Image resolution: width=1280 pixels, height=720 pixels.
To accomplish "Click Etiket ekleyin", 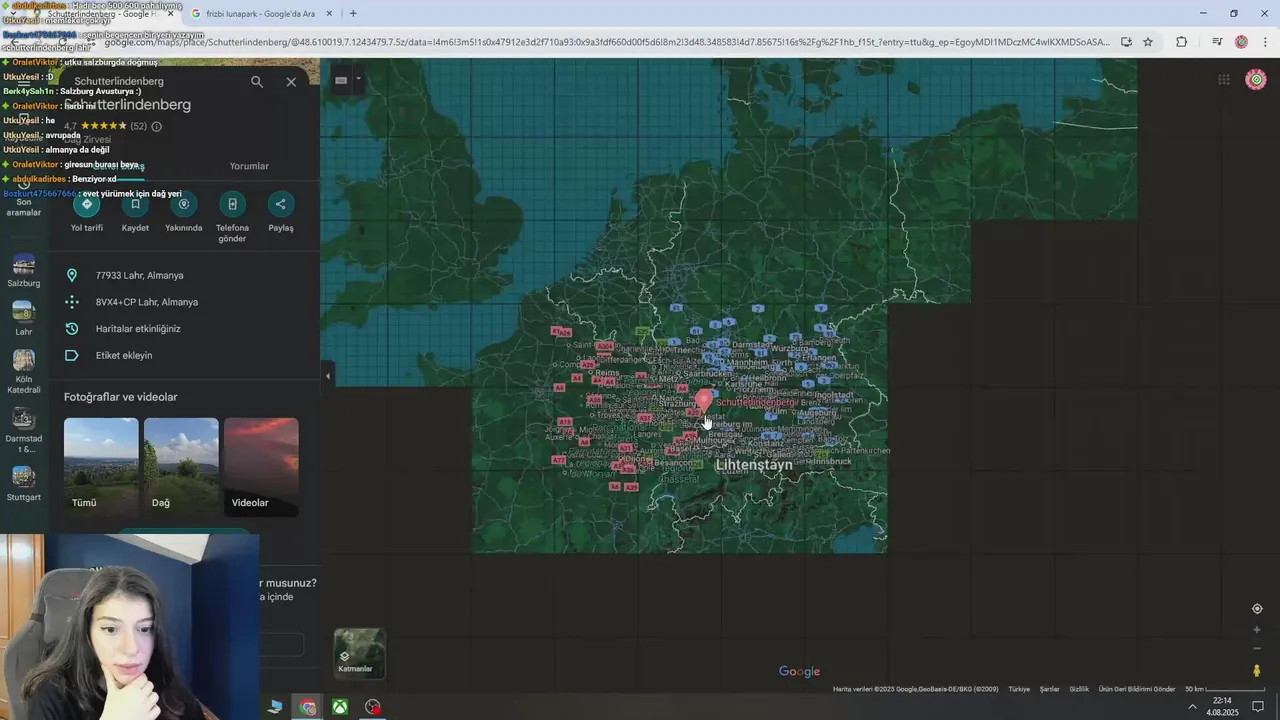I will [124, 355].
